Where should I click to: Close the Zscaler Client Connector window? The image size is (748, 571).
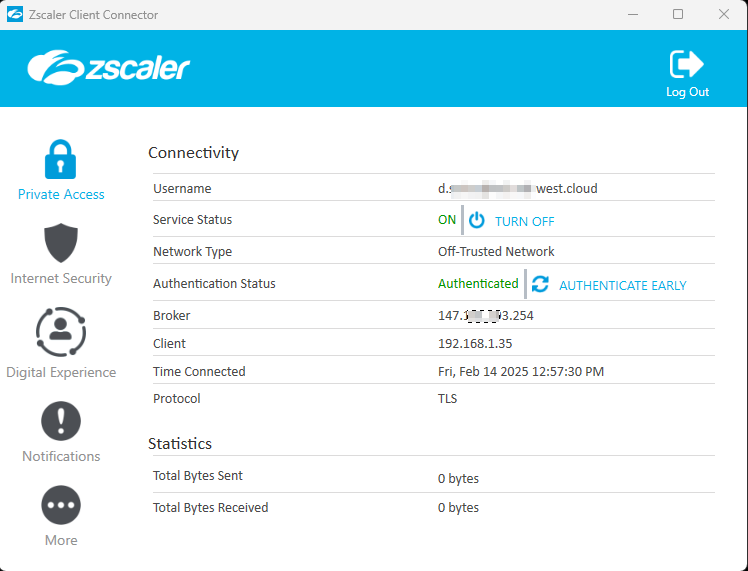point(724,14)
